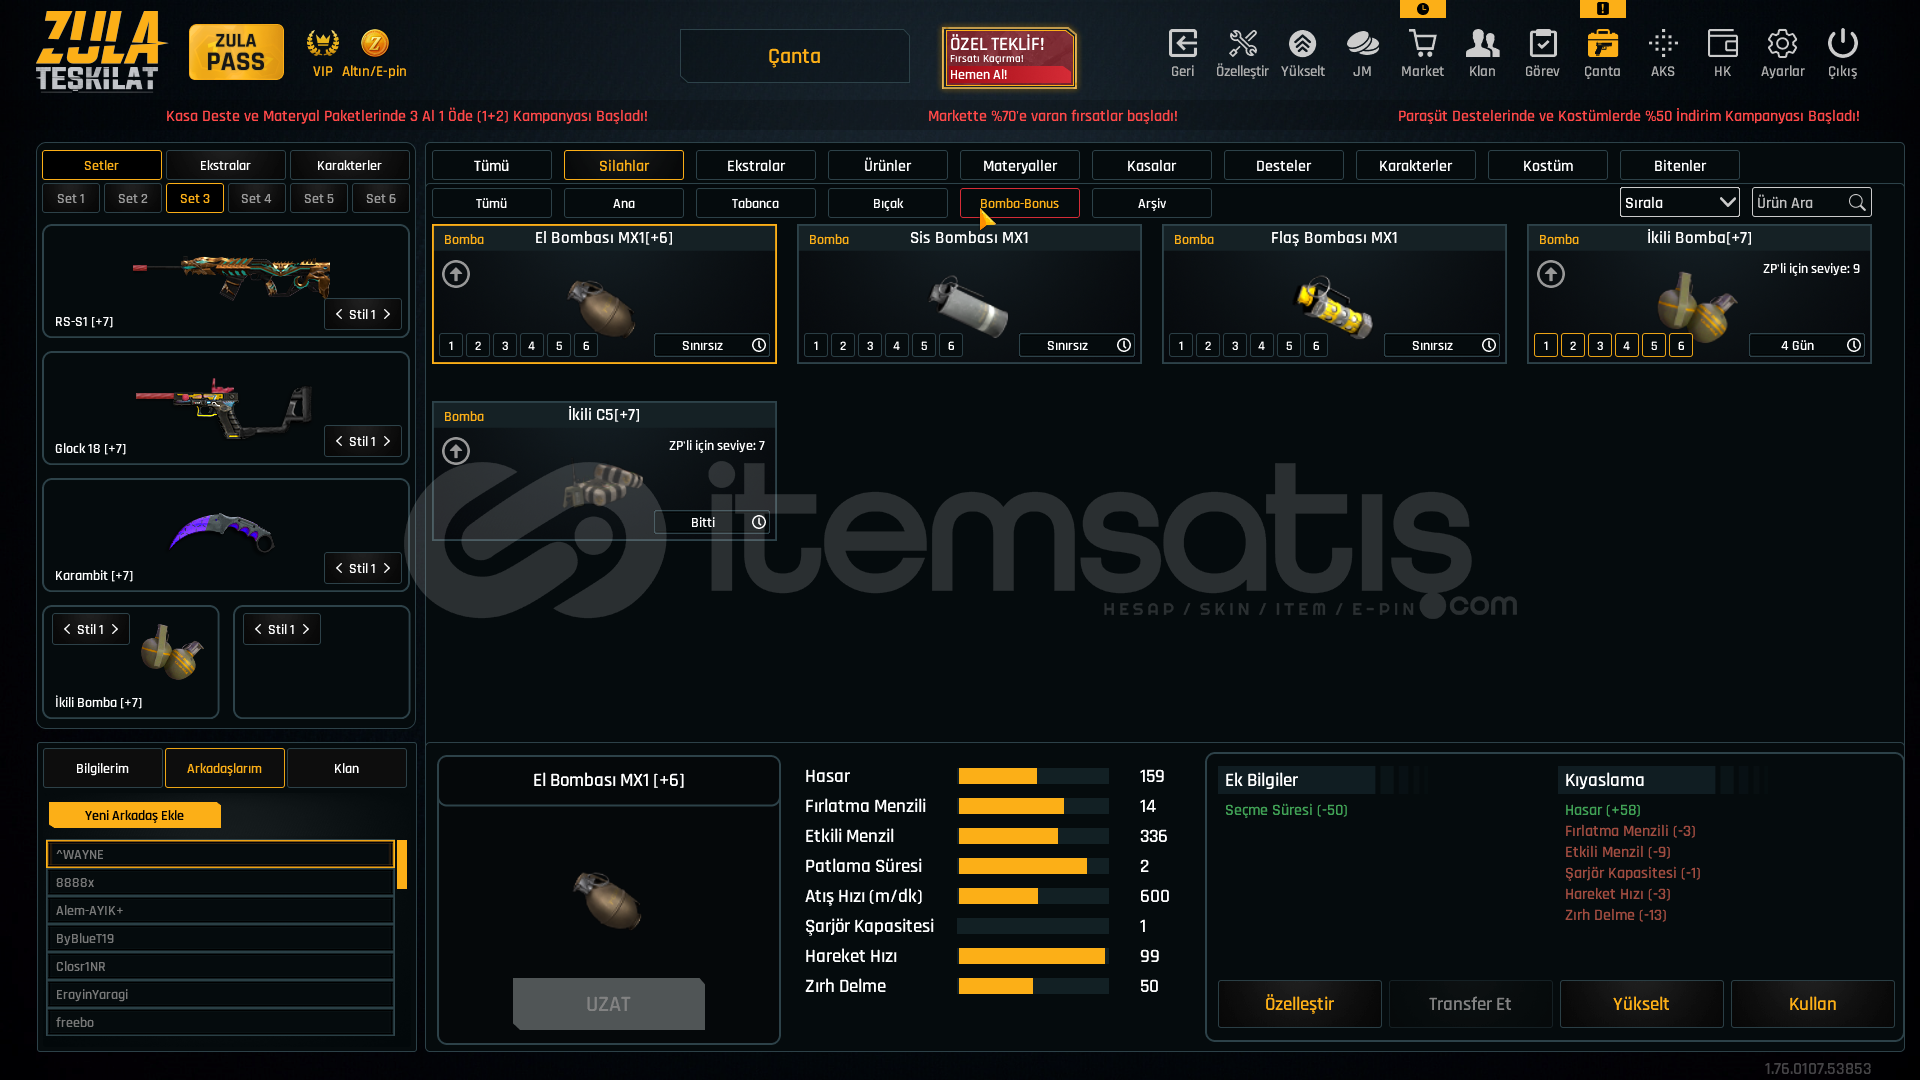This screenshot has height=1080, width=1920.
Task: Click the Kullan button
Action: 1813,1004
